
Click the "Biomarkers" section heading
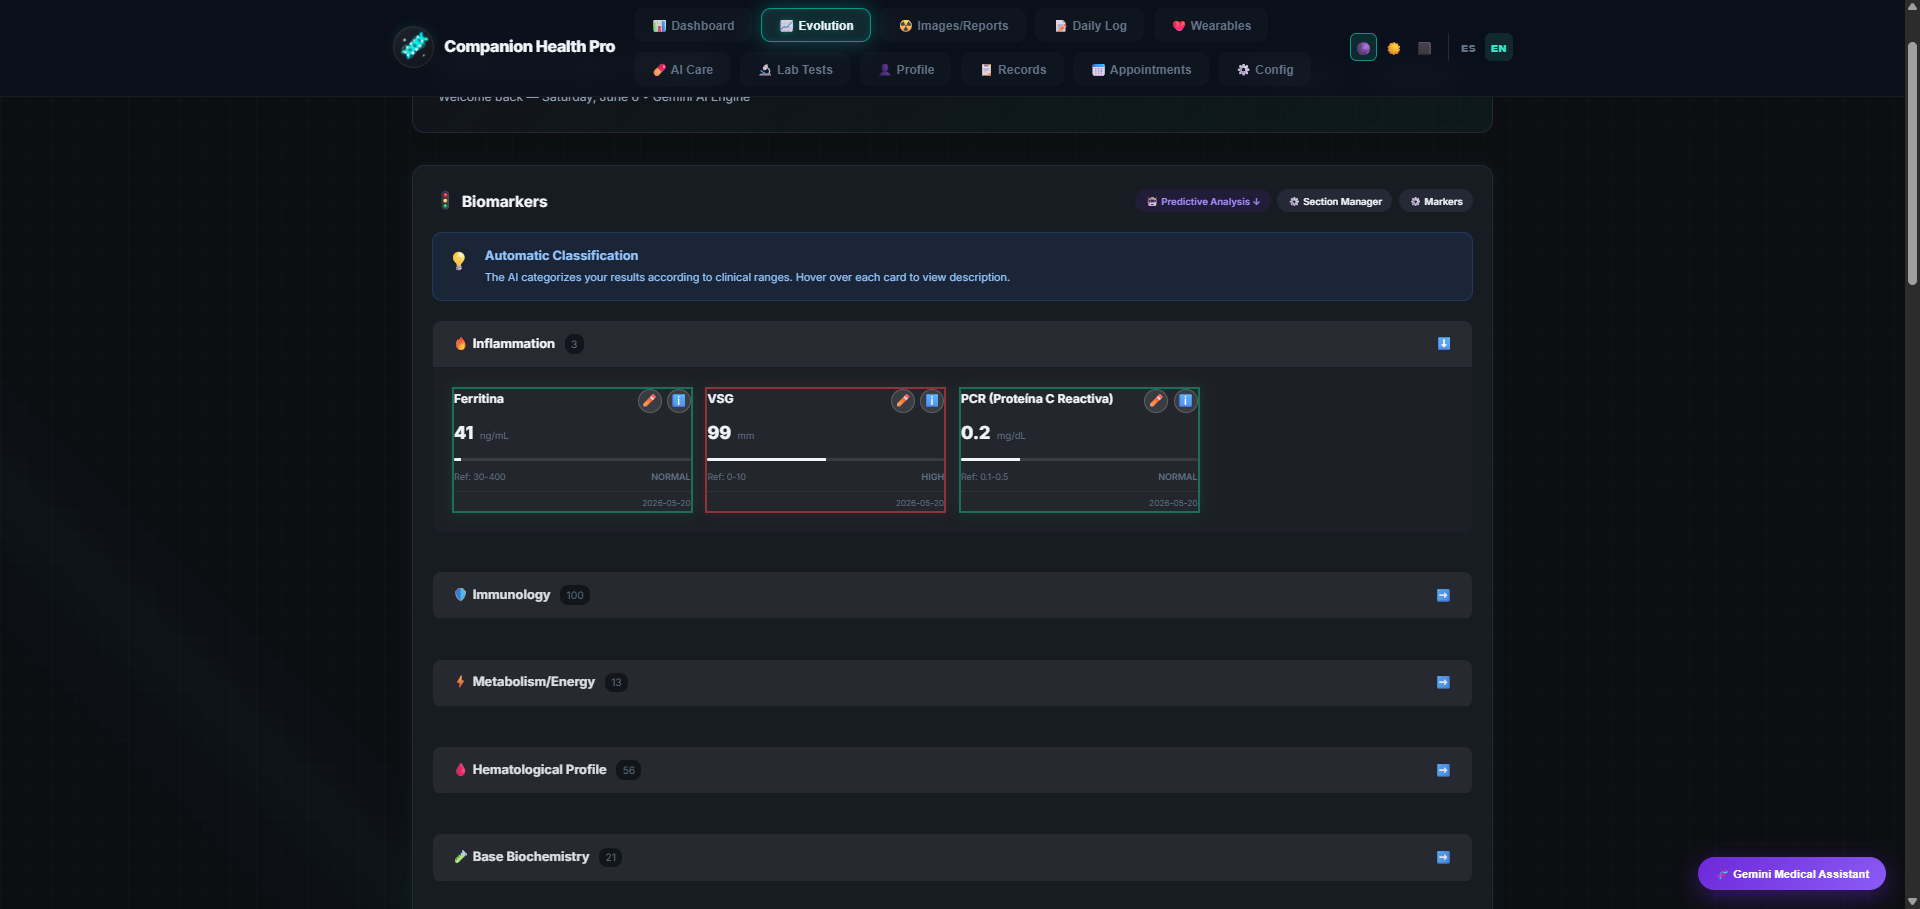point(504,202)
